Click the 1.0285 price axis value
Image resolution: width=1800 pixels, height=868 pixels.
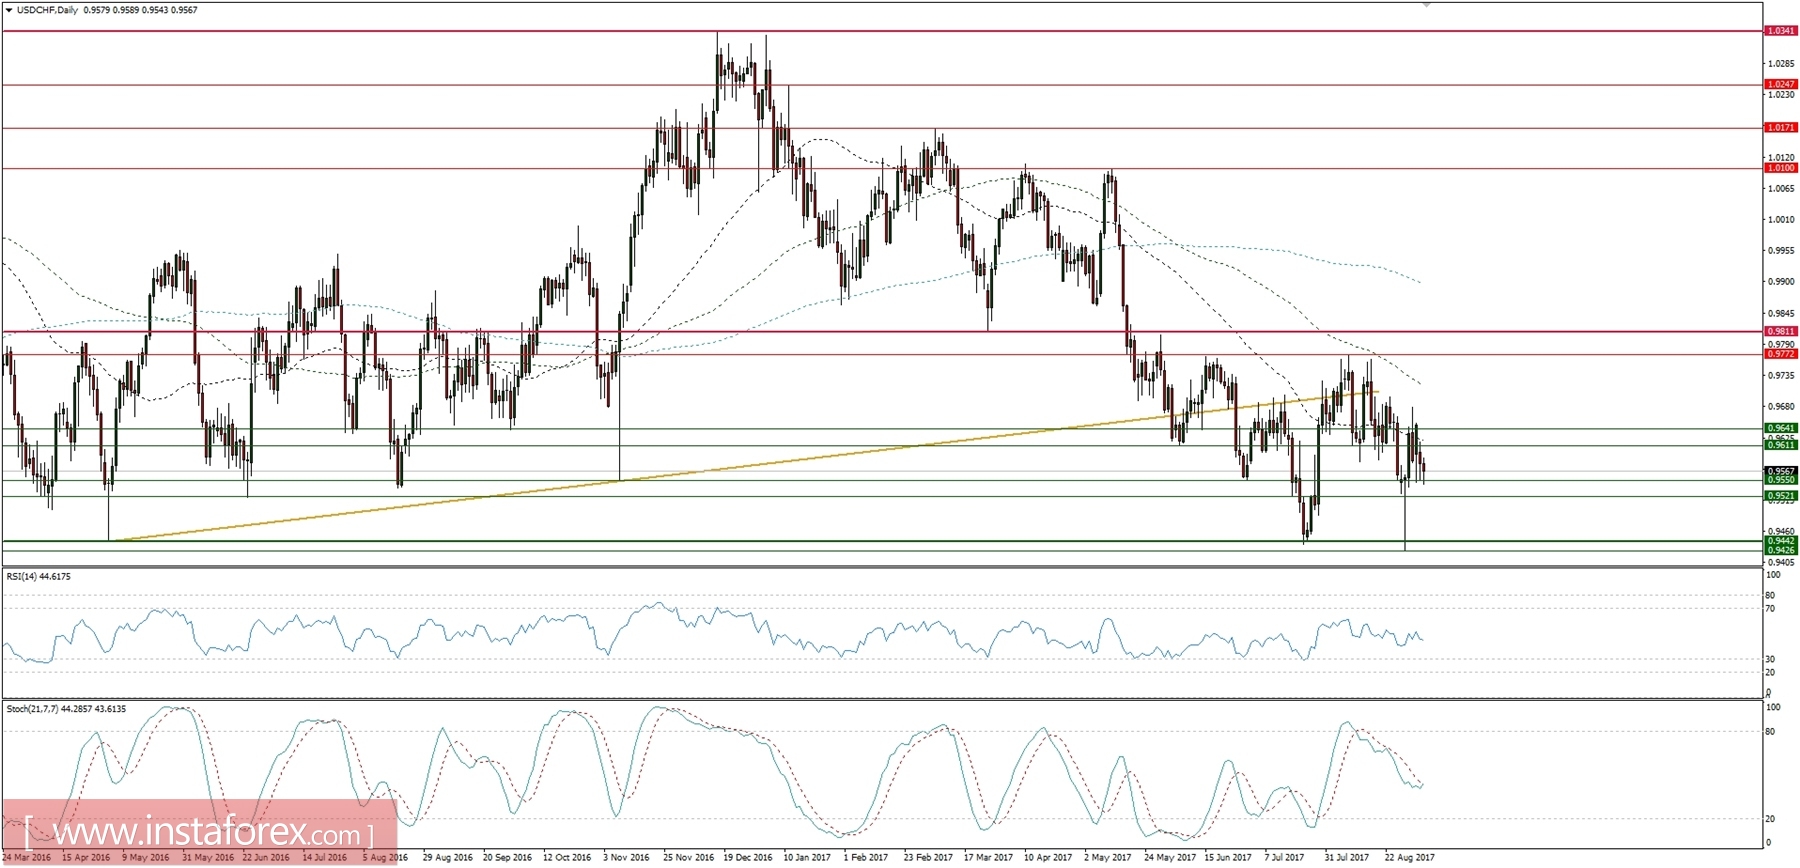pyautogui.click(x=1781, y=64)
